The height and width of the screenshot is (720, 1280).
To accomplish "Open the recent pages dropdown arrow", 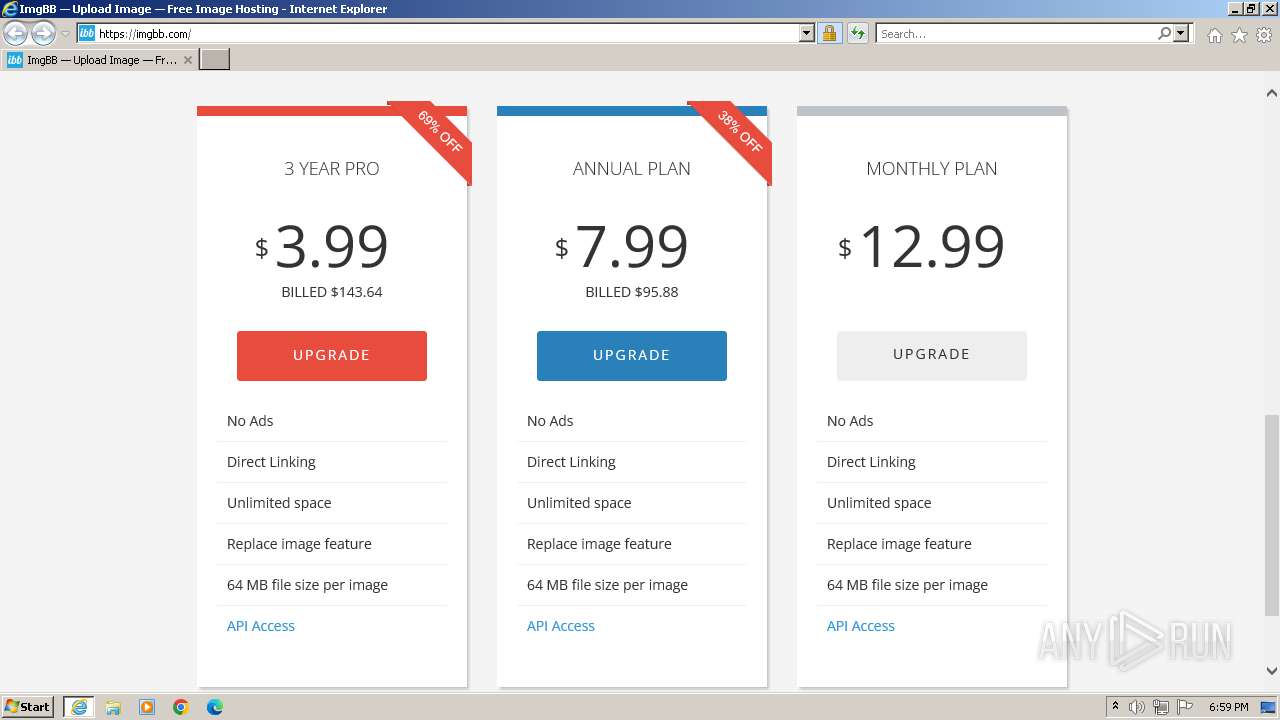I will click(x=65, y=34).
